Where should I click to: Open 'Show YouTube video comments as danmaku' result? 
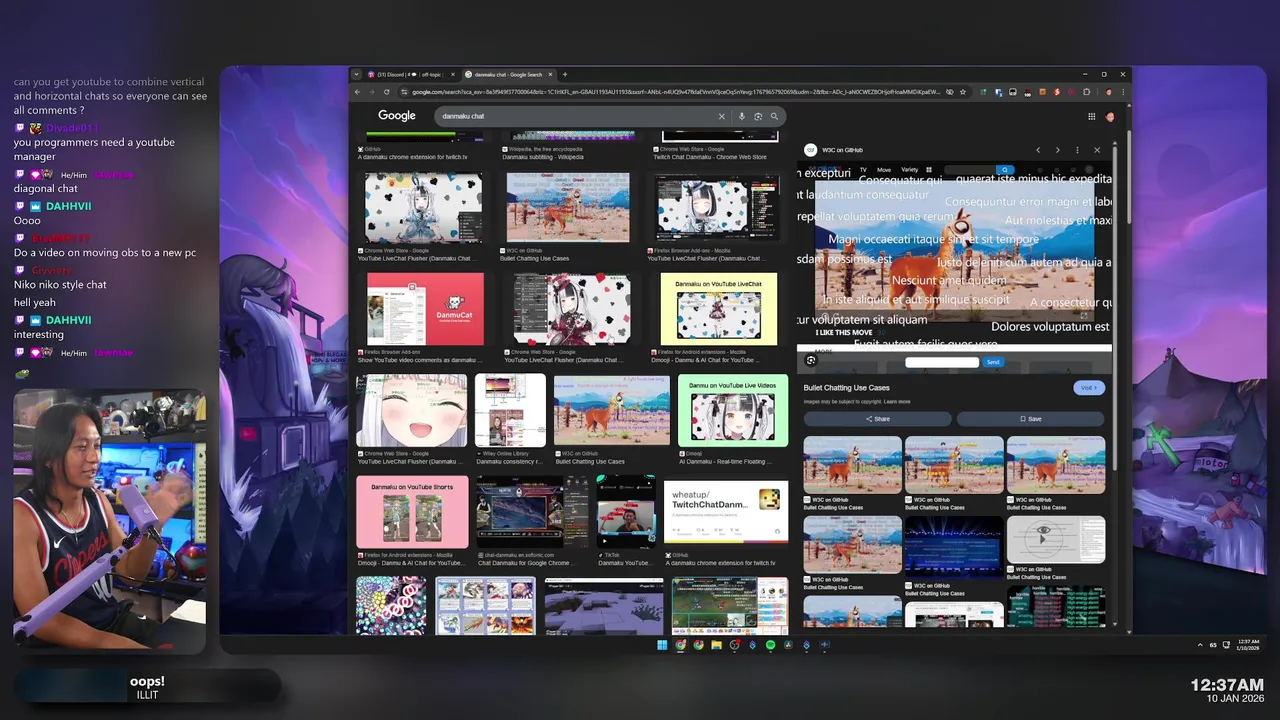pos(418,360)
